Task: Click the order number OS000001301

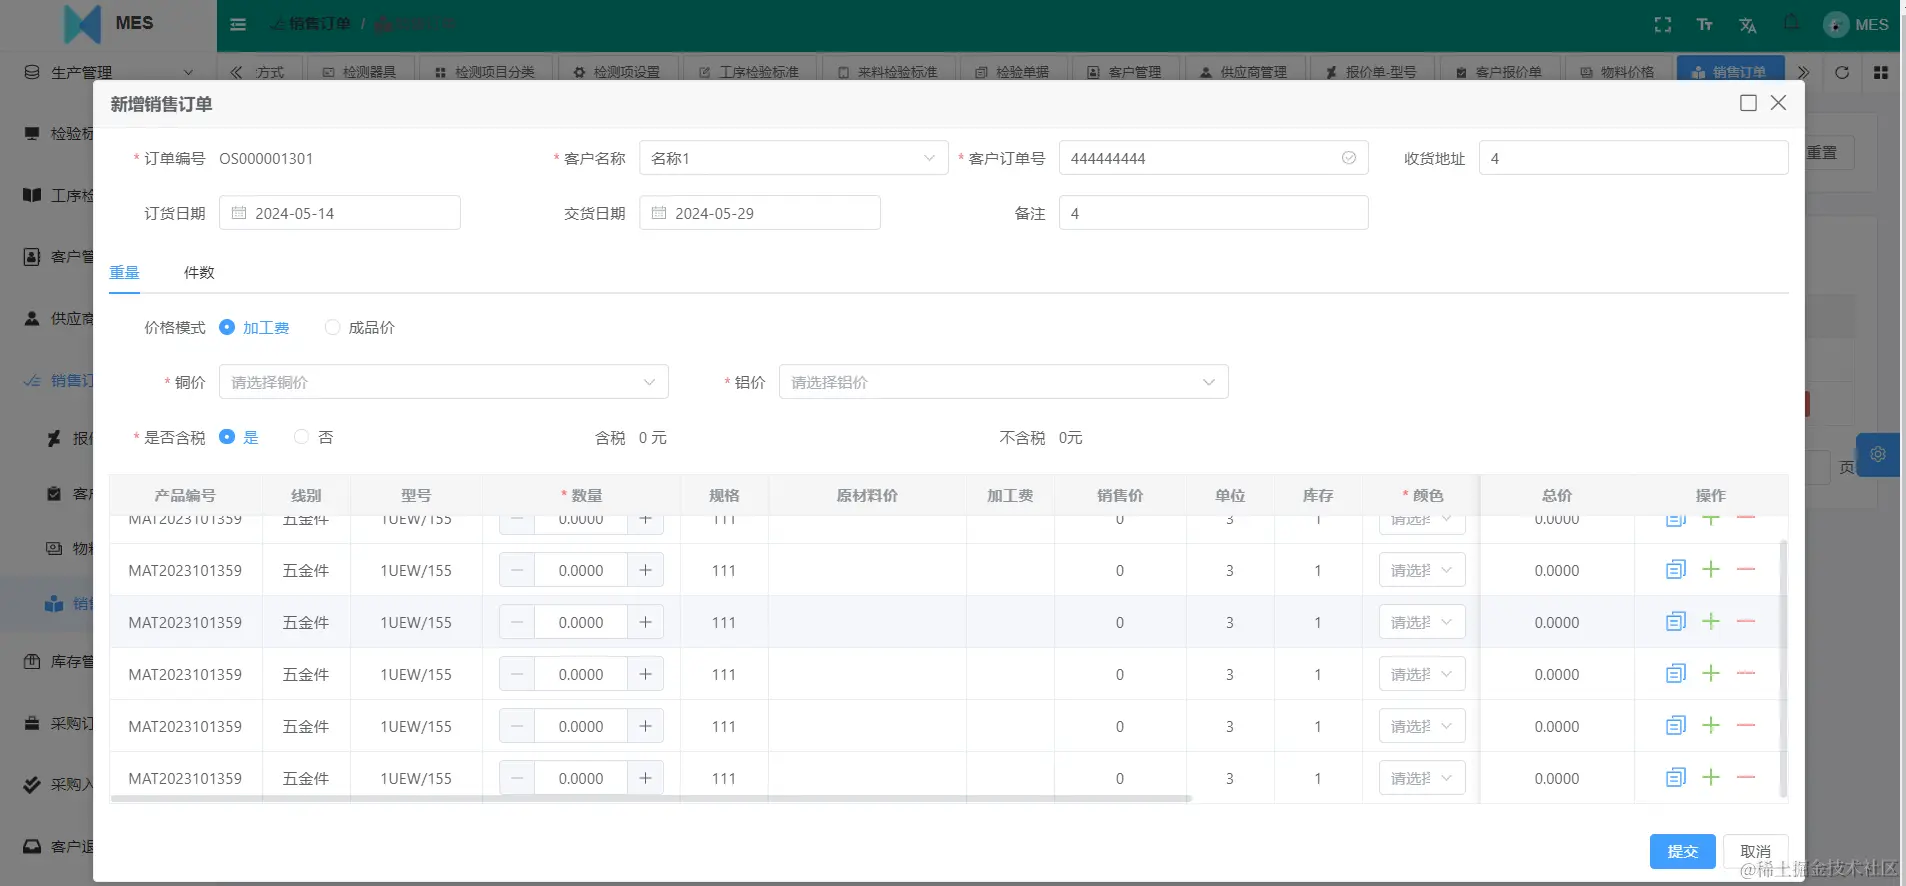Action: coord(266,158)
